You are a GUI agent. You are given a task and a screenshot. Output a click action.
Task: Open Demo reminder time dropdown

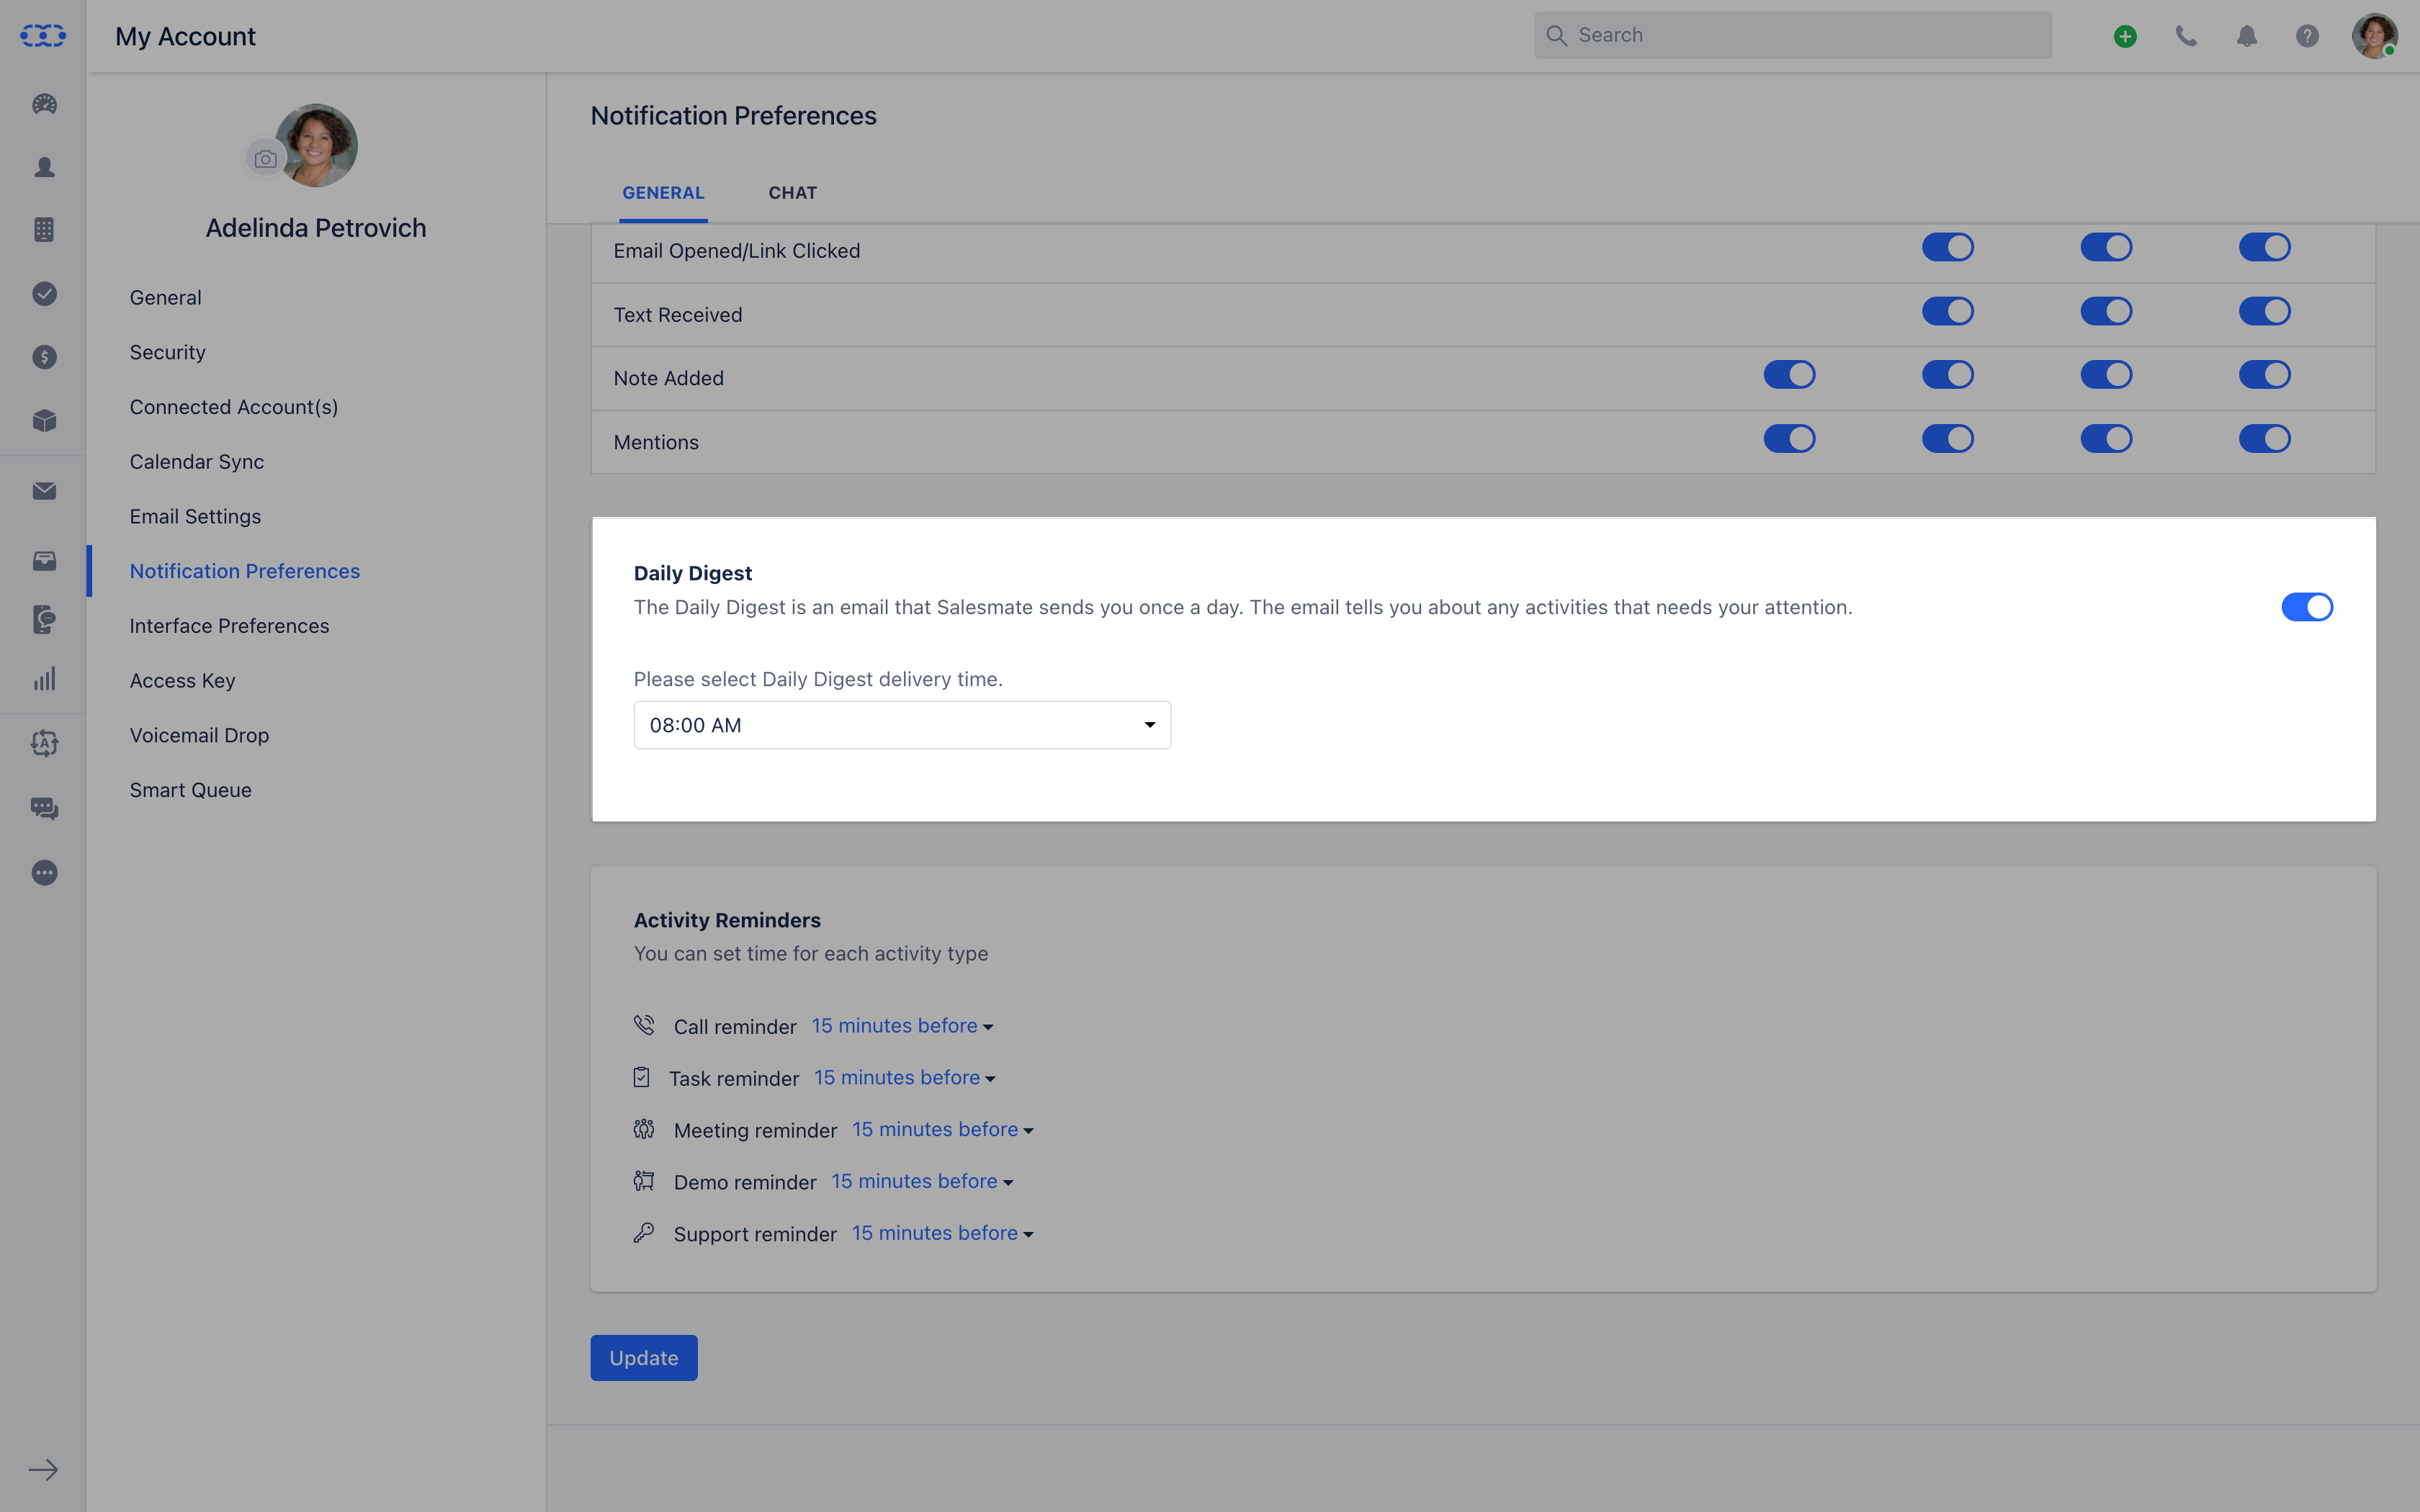922,1182
